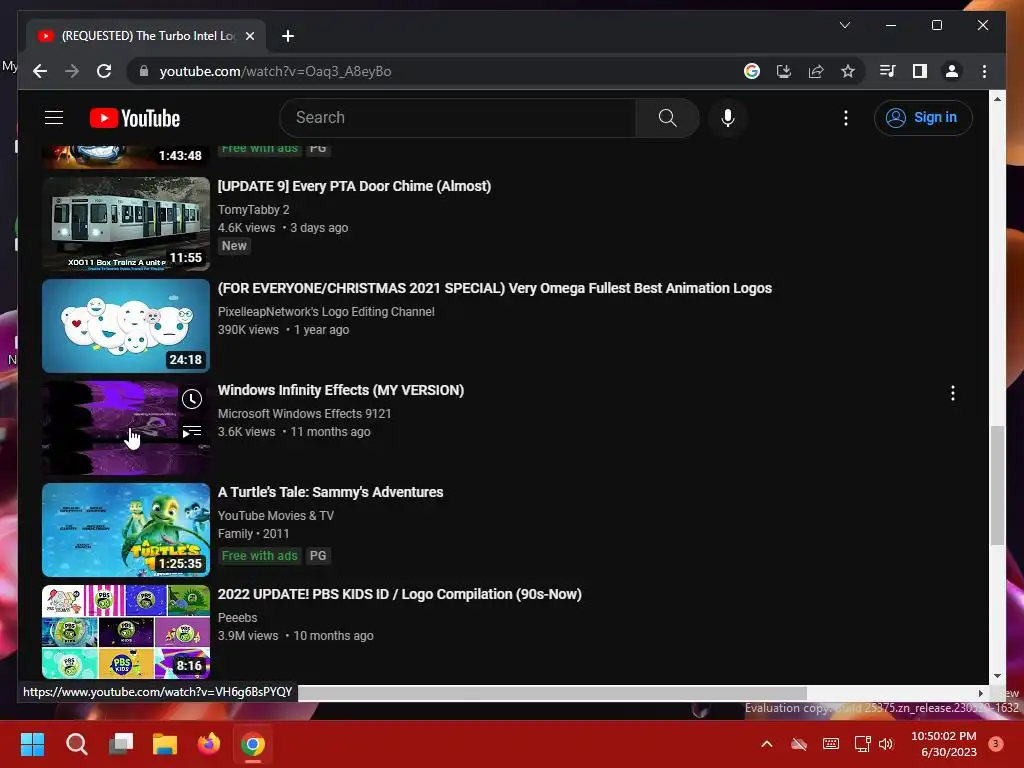This screenshot has height=768, width=1024.
Task: Open Task View on taskbar
Action: (x=121, y=744)
